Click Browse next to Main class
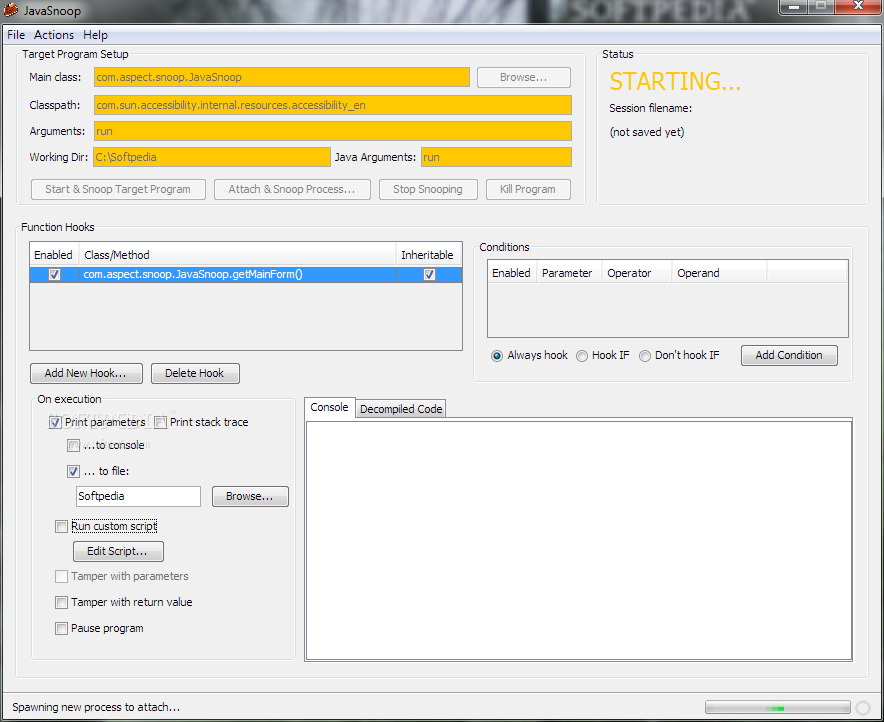This screenshot has height=722, width=884. click(524, 77)
